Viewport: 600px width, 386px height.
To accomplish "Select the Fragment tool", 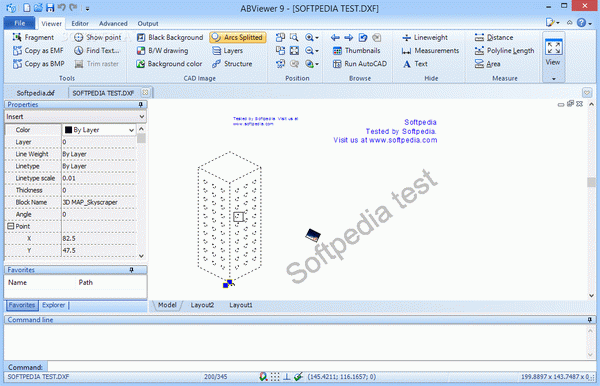I will pos(33,37).
